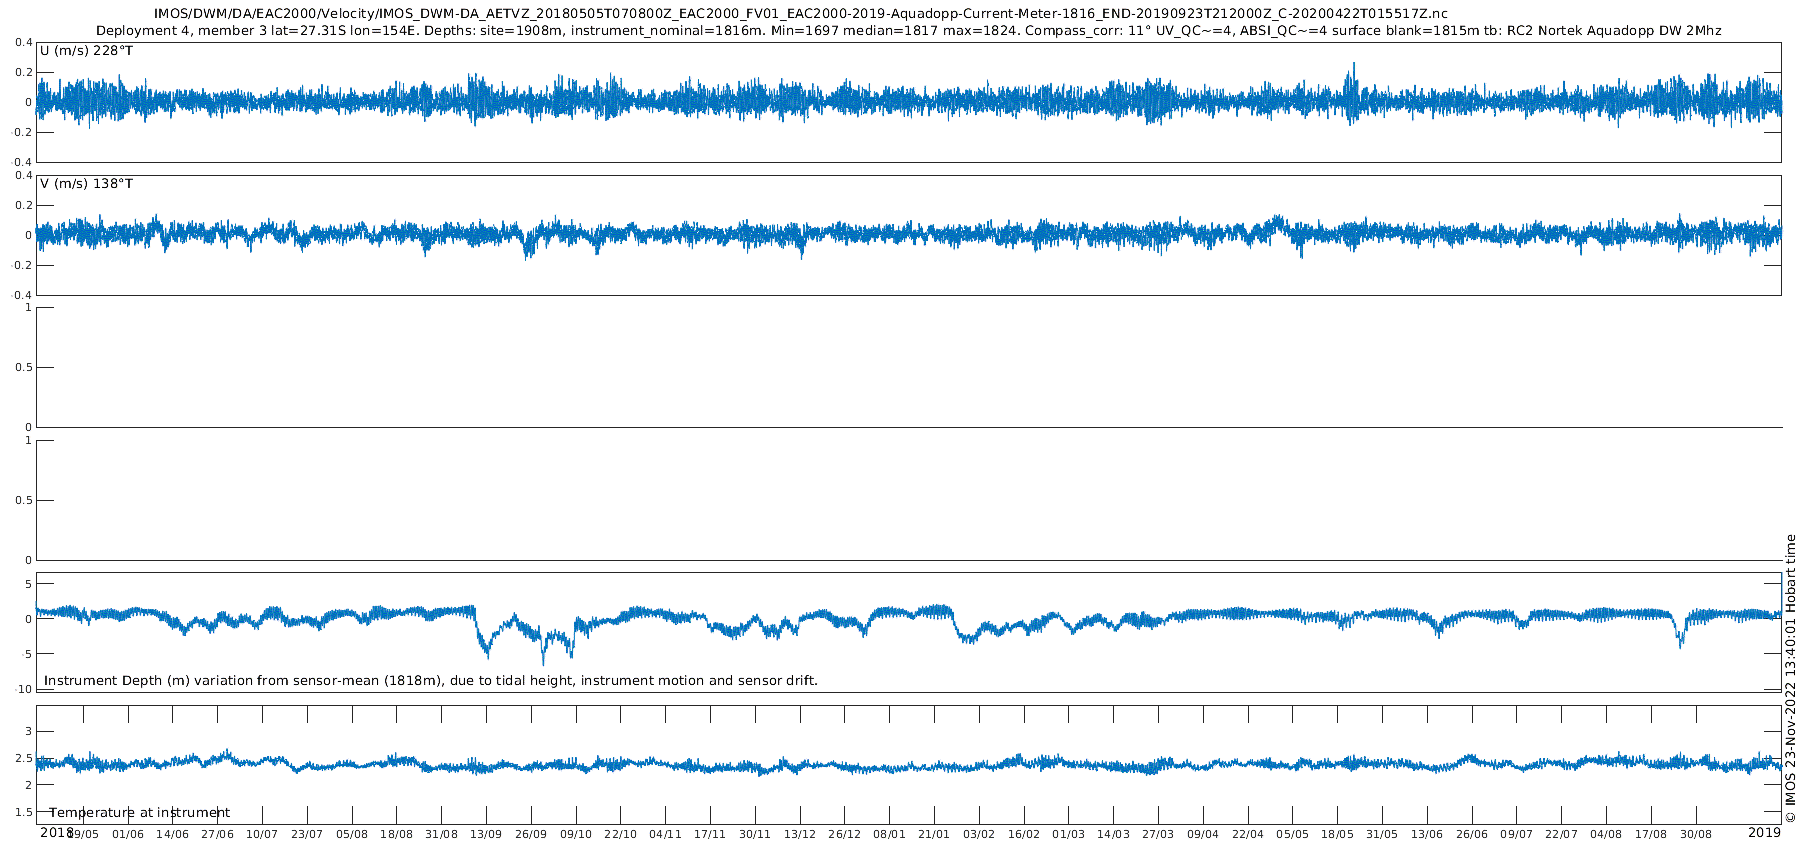Screen dimensions: 1800x850
Task: Click the Deployment 4 metadata subtitle line
Action: [909, 31]
